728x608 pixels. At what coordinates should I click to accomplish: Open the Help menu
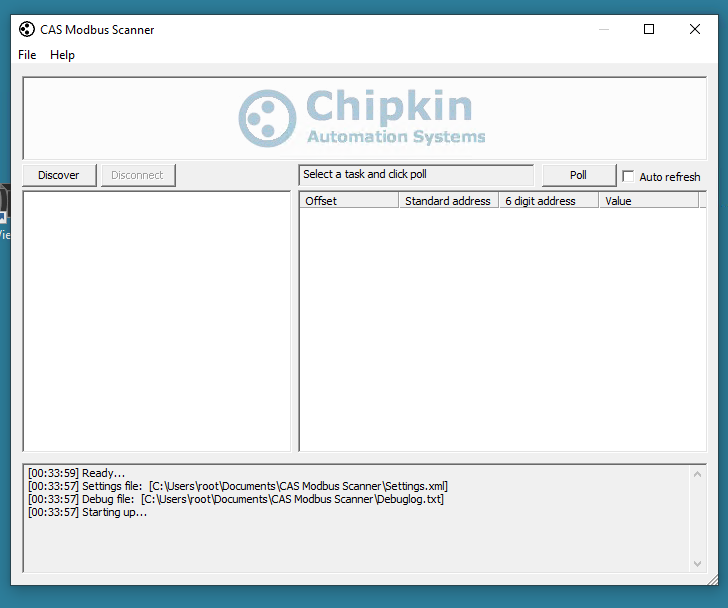pyautogui.click(x=62, y=55)
